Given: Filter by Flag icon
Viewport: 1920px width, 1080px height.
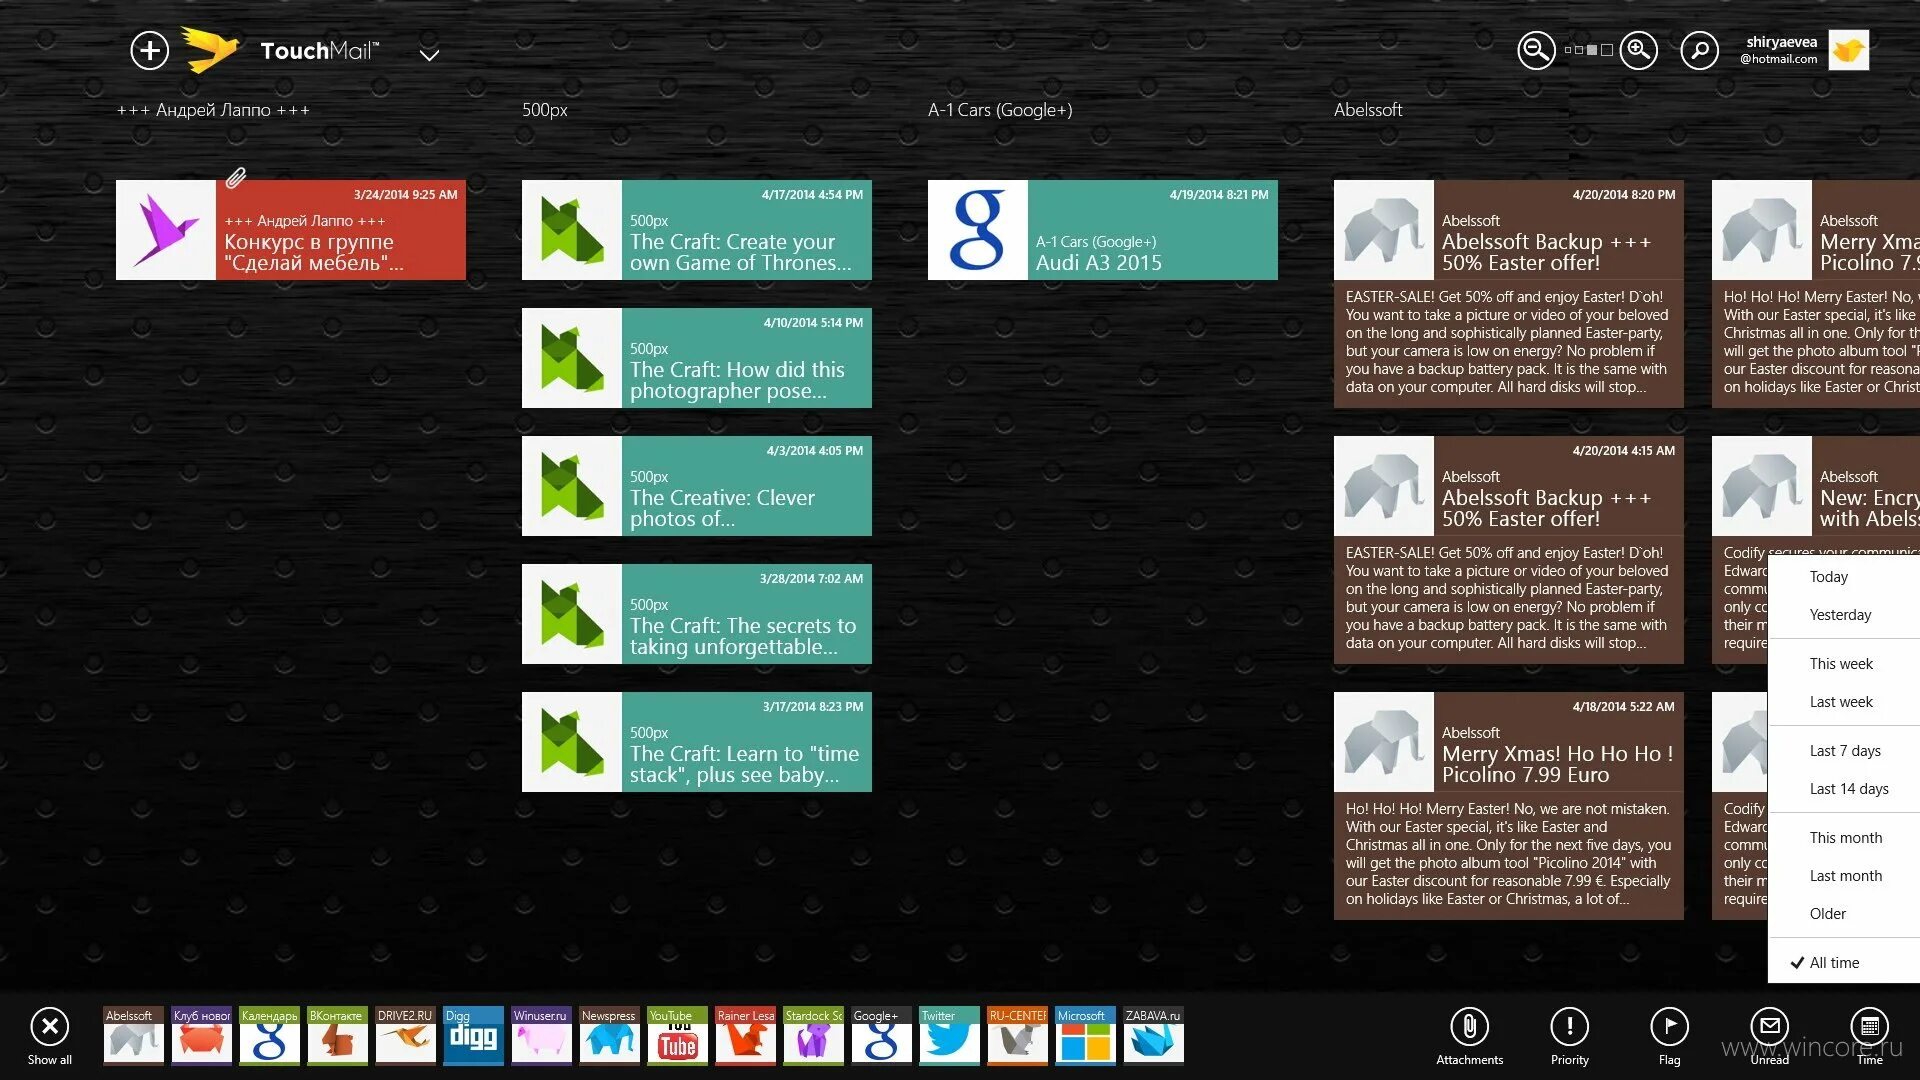Looking at the screenshot, I should [x=1669, y=1027].
